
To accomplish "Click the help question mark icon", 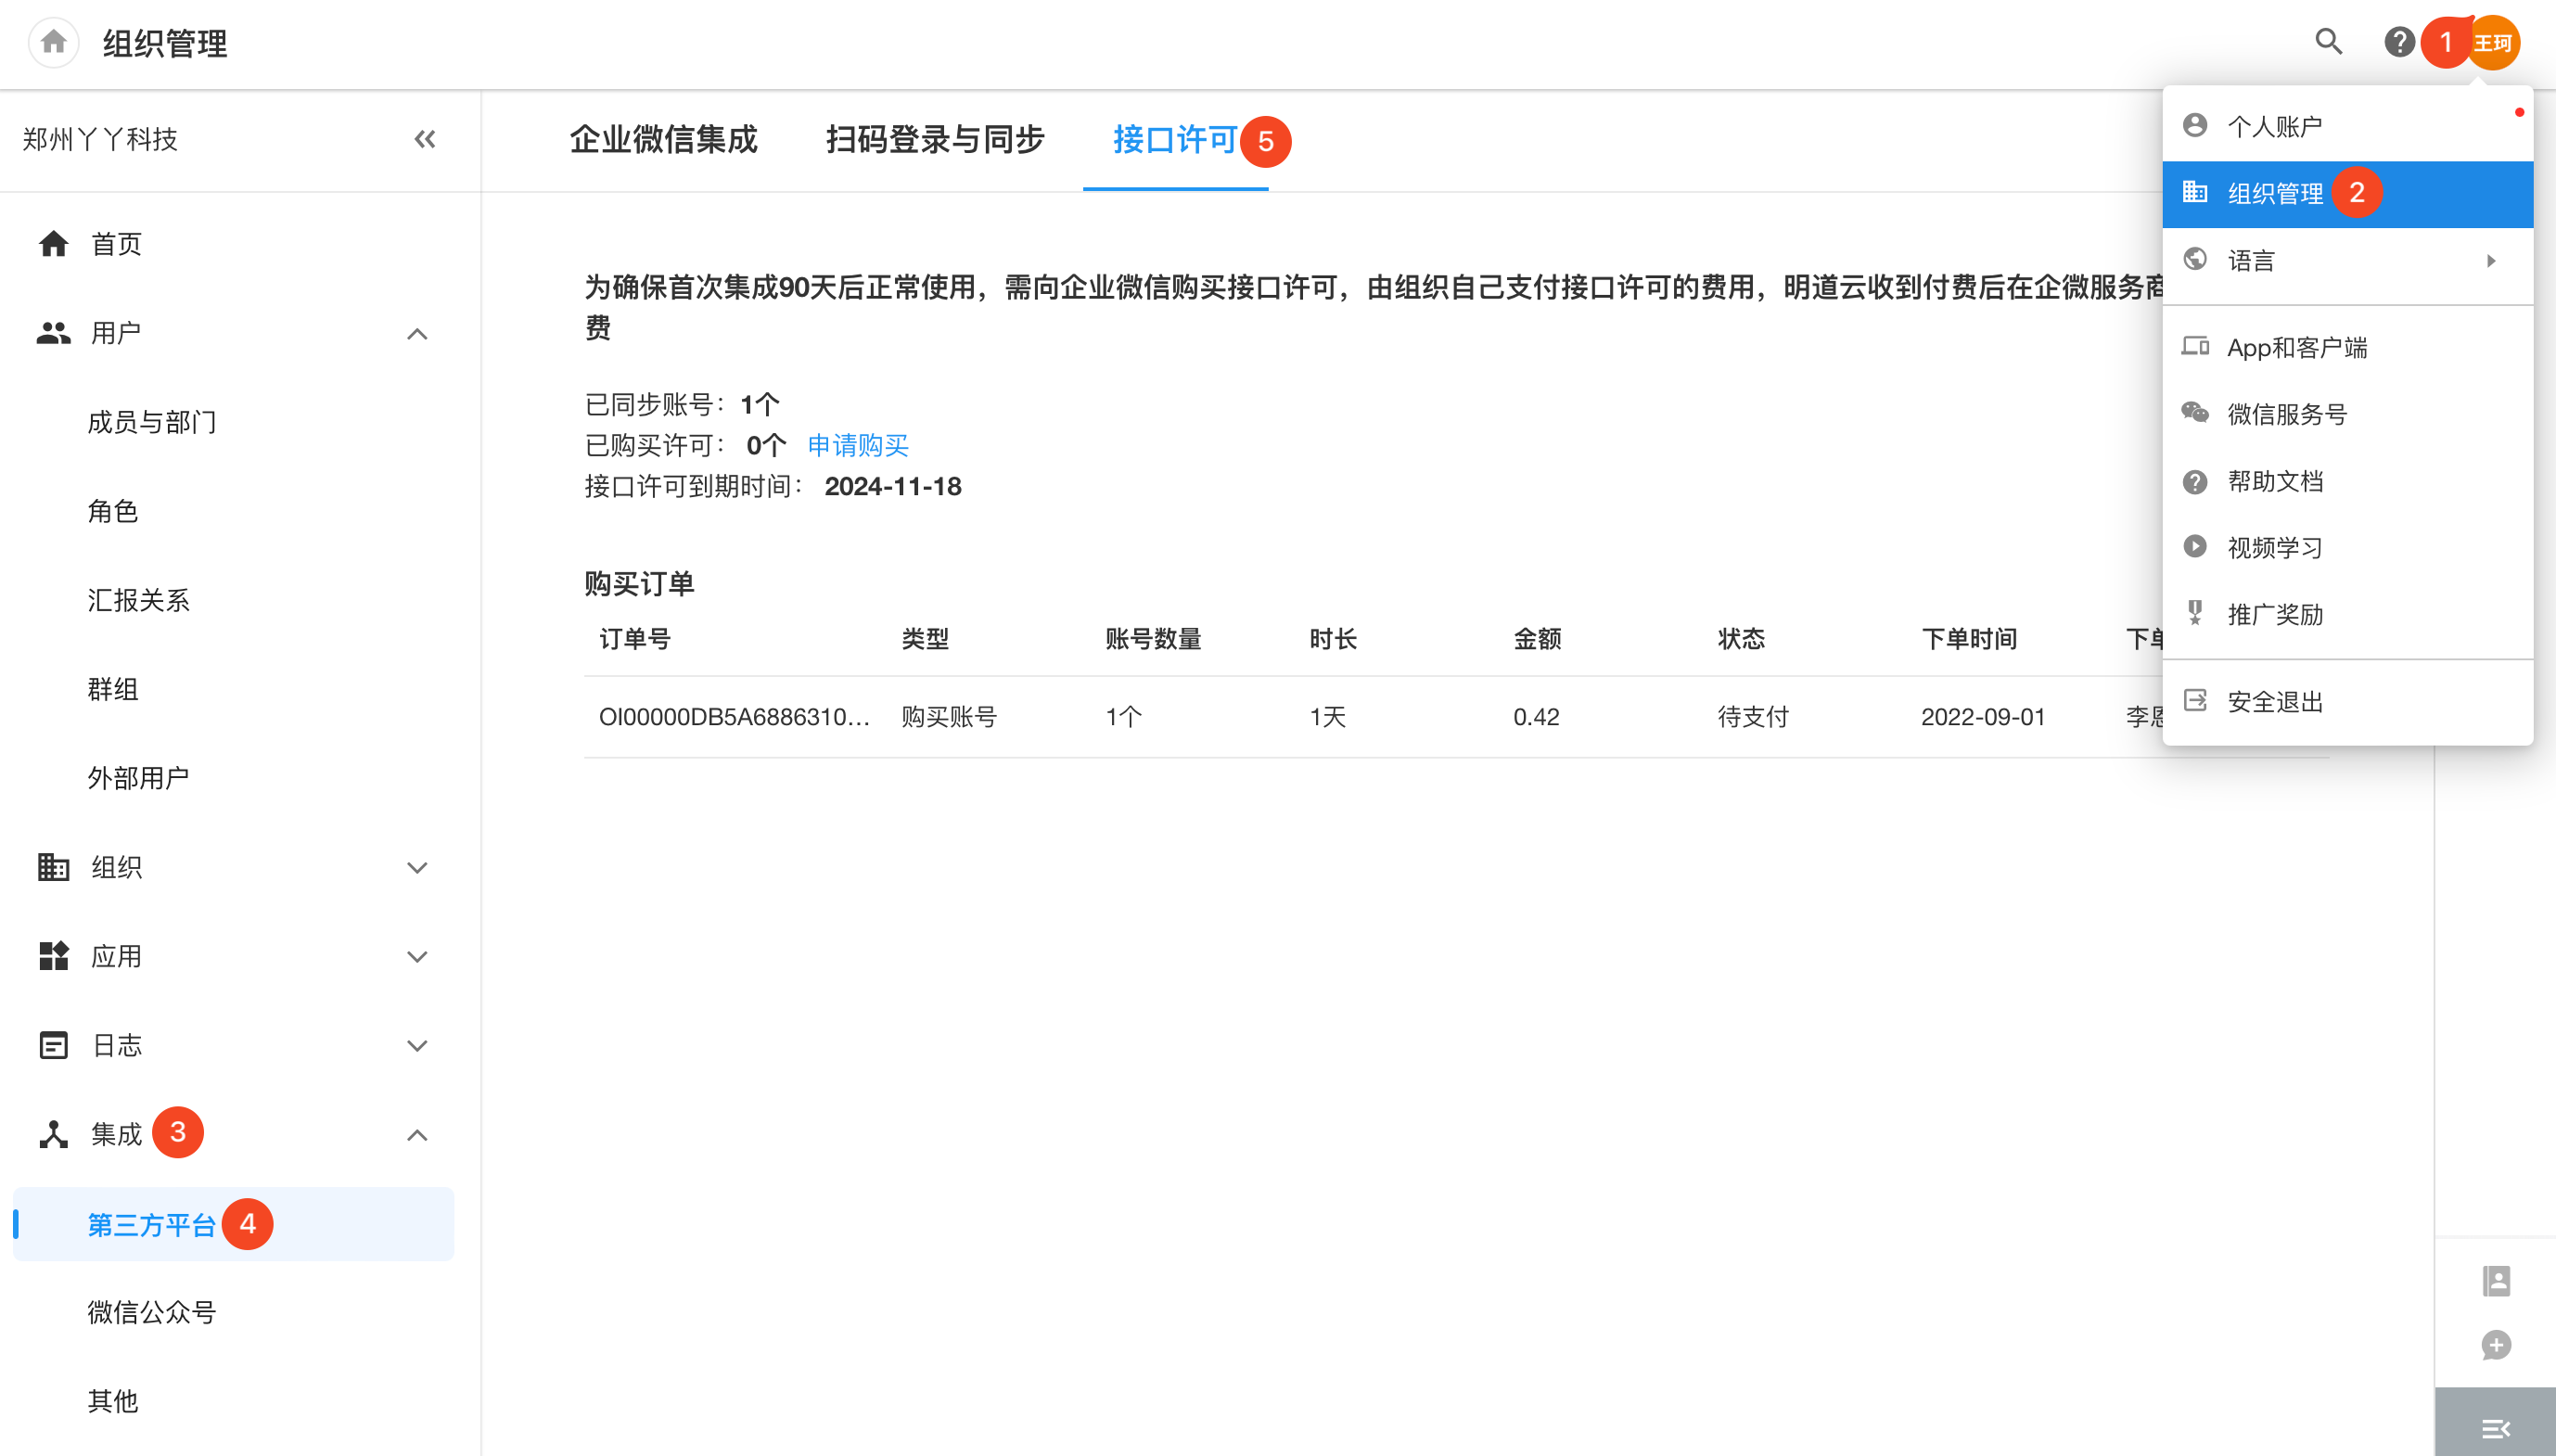I will (x=2398, y=42).
